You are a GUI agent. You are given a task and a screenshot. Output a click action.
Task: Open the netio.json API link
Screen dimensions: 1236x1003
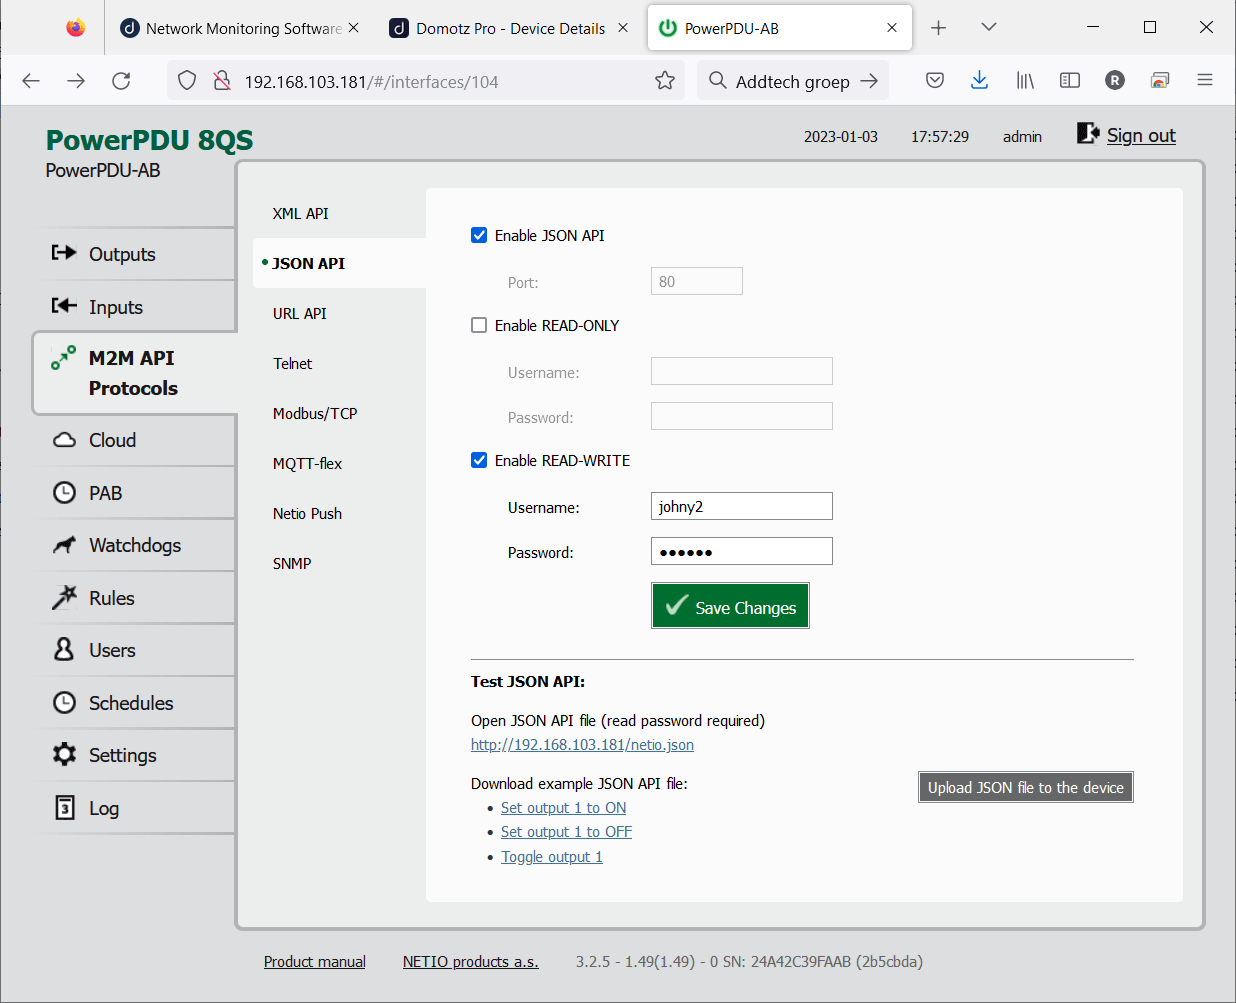pyautogui.click(x=582, y=745)
